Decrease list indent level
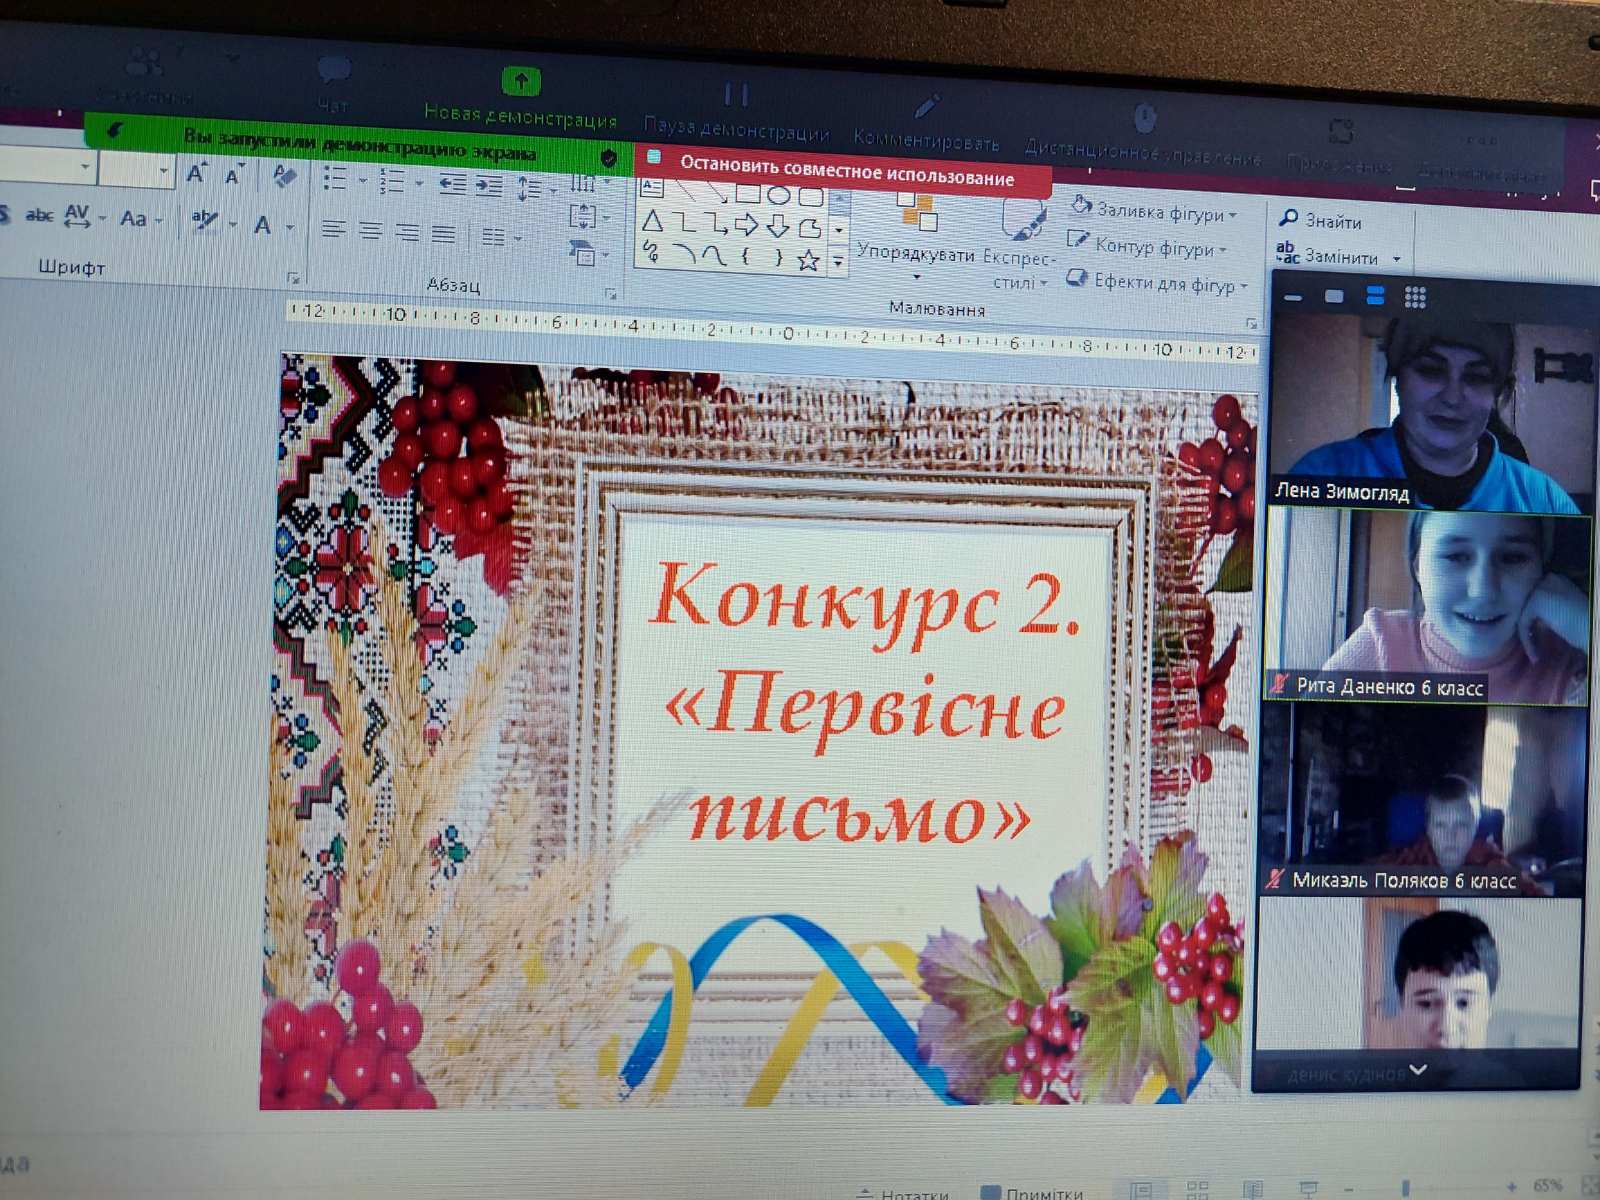The image size is (1600, 1200). click(x=453, y=184)
